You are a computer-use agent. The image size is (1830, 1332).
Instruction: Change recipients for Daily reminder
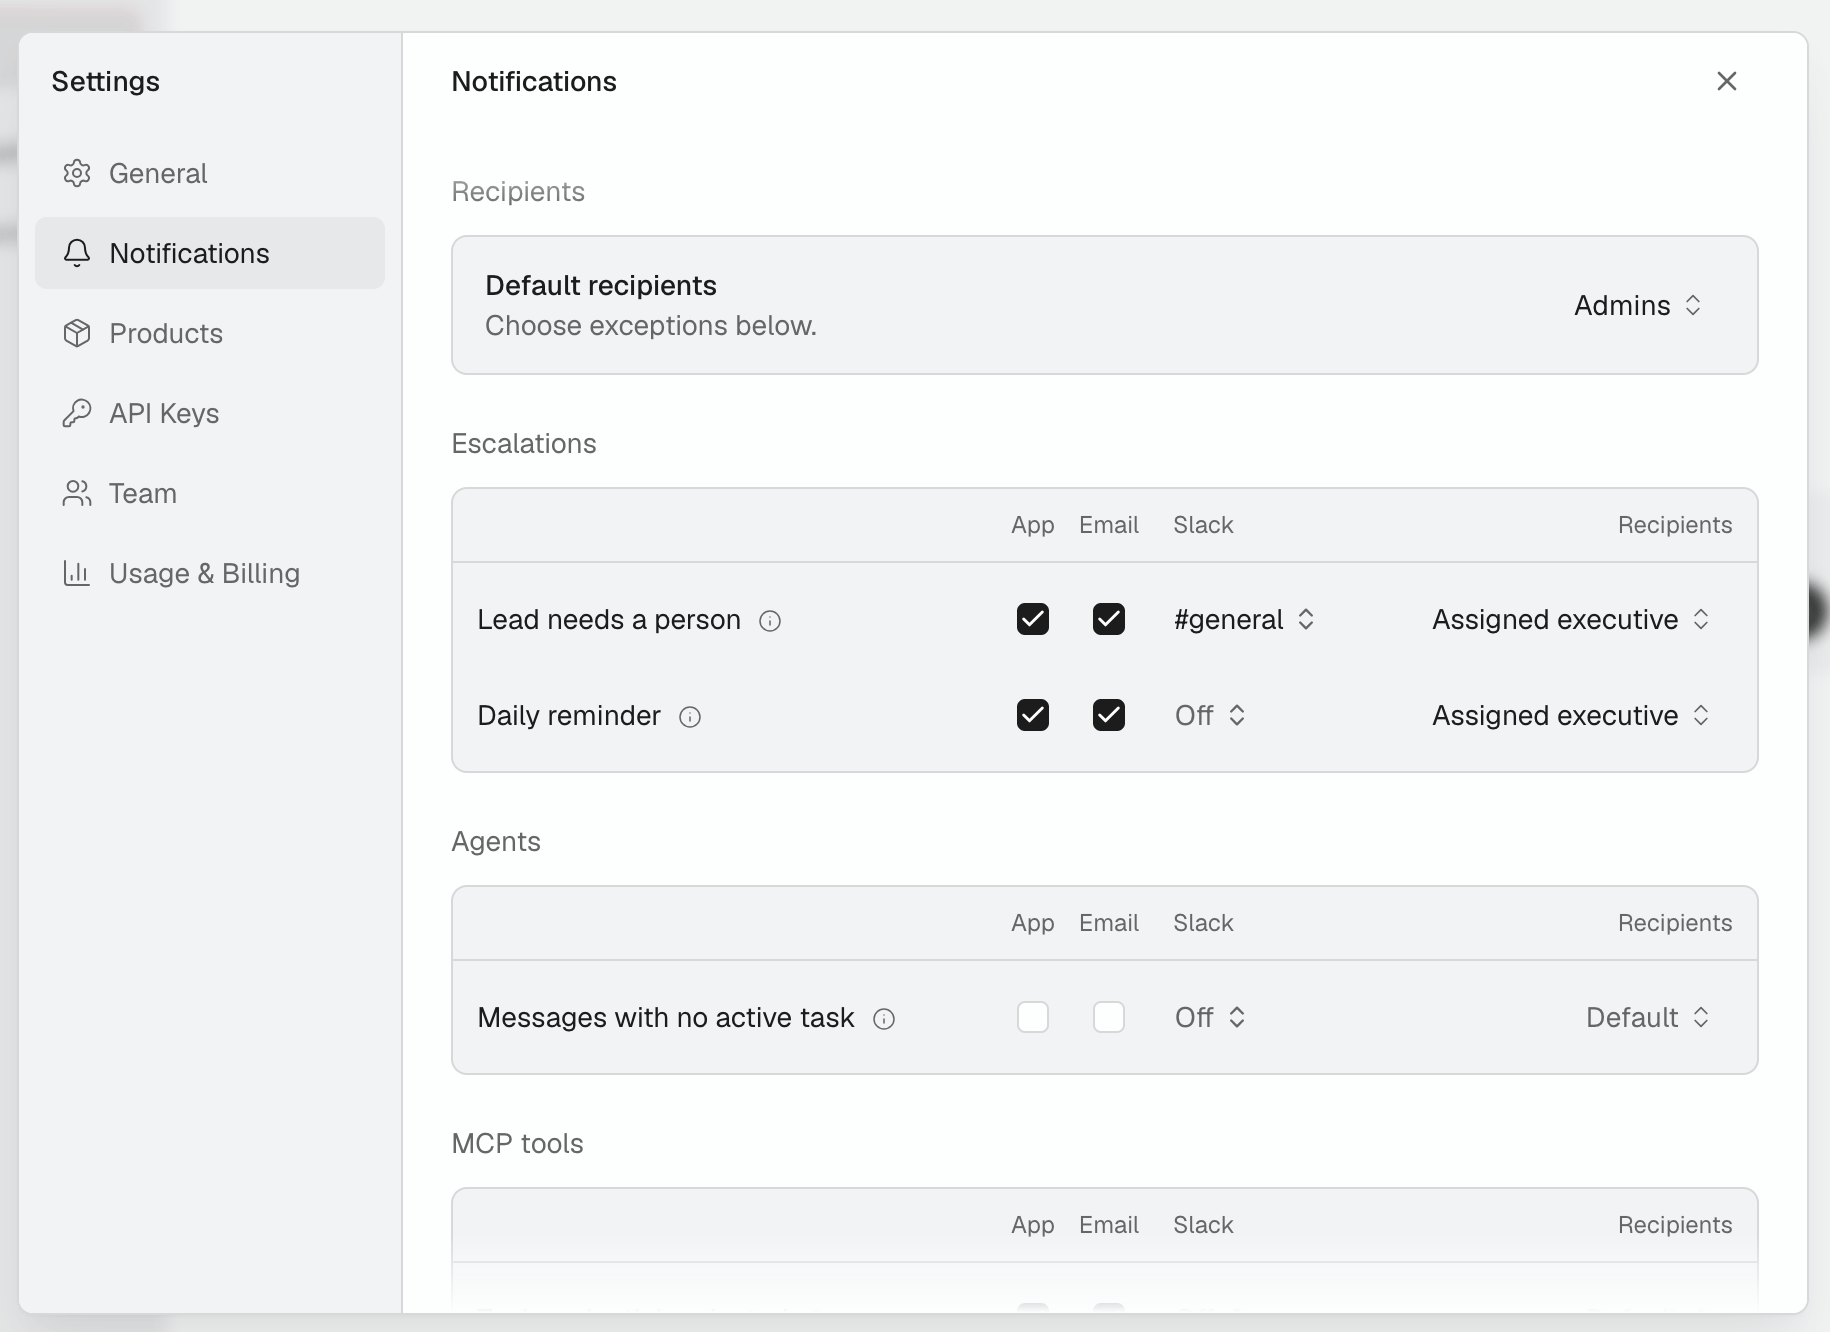pyautogui.click(x=1572, y=715)
